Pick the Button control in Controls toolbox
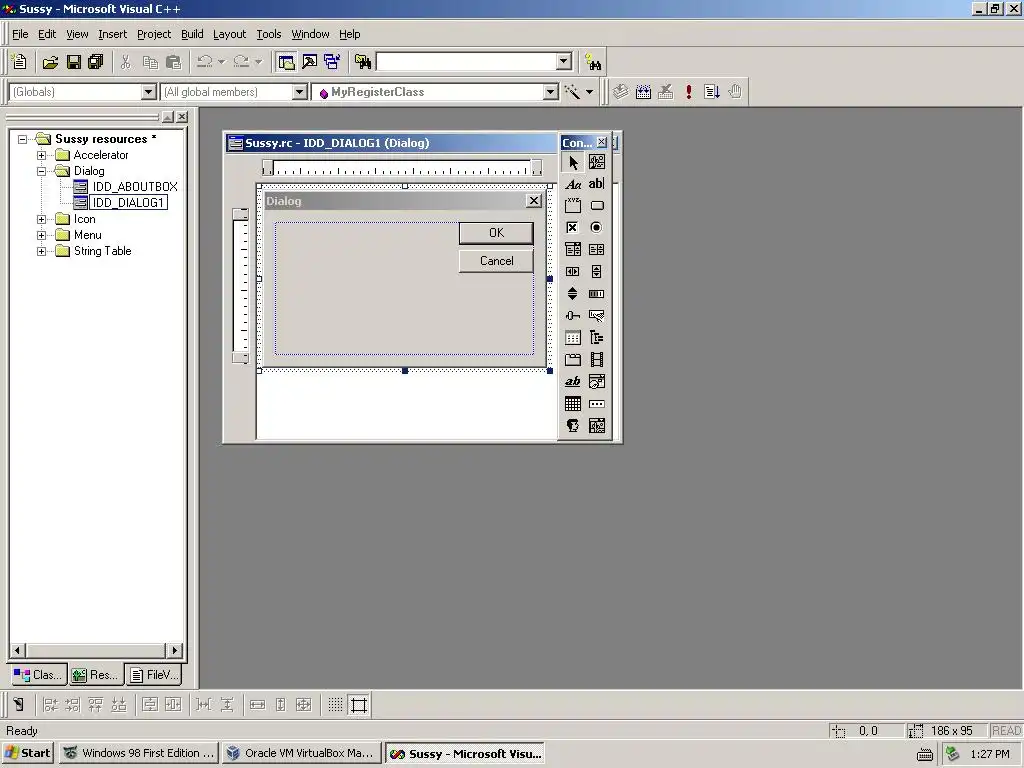Viewport: 1024px width, 768px height. (x=597, y=206)
